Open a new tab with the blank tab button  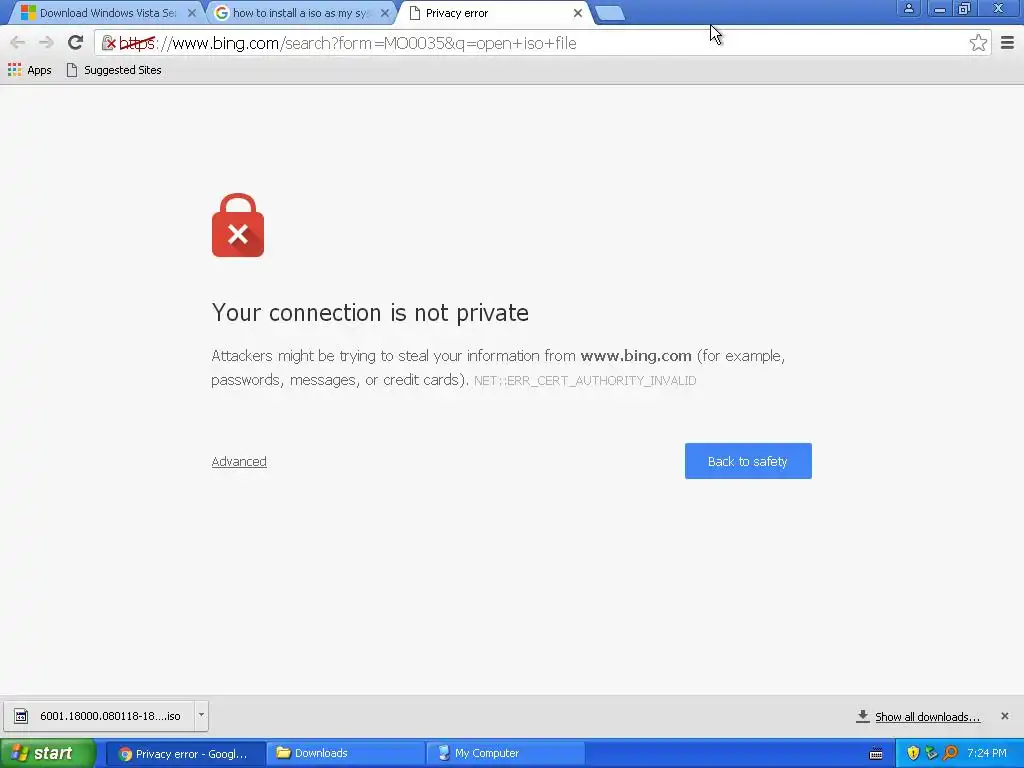610,13
